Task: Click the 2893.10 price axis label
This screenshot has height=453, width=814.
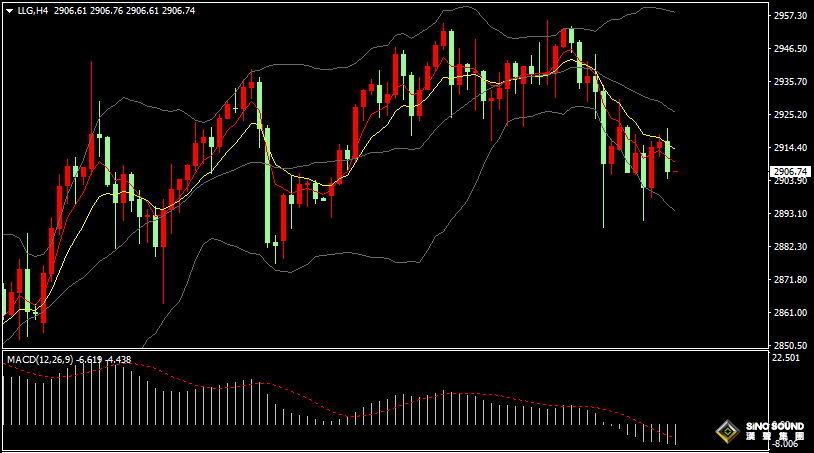Action: click(790, 214)
